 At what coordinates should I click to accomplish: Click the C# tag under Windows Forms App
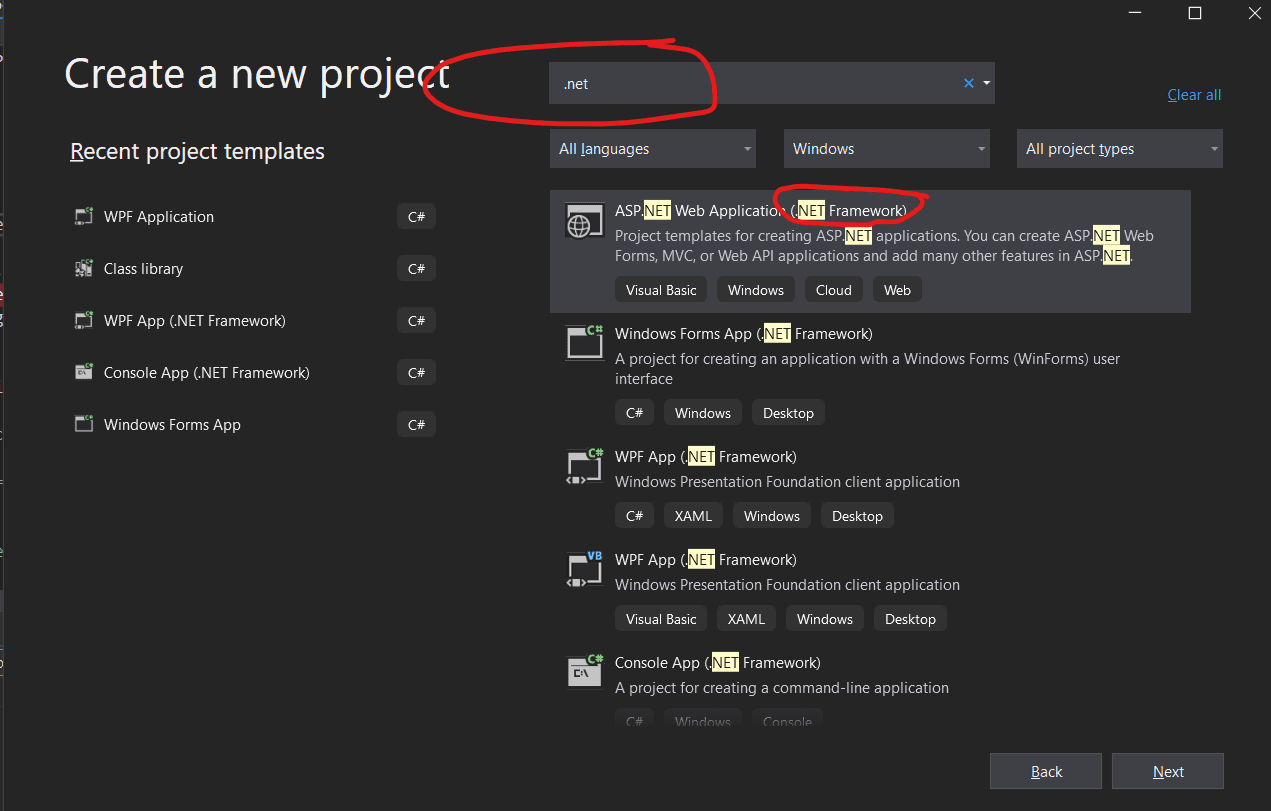tap(634, 413)
